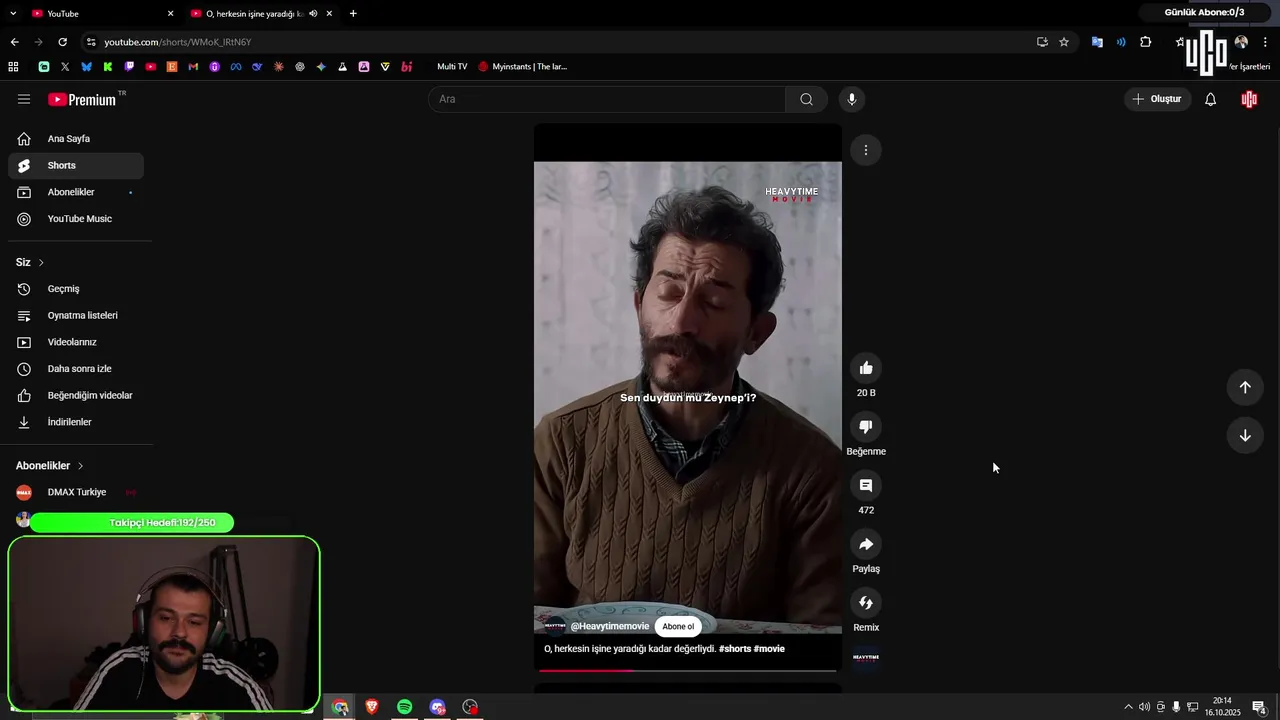Open Google Translate extension icon

click(1097, 42)
